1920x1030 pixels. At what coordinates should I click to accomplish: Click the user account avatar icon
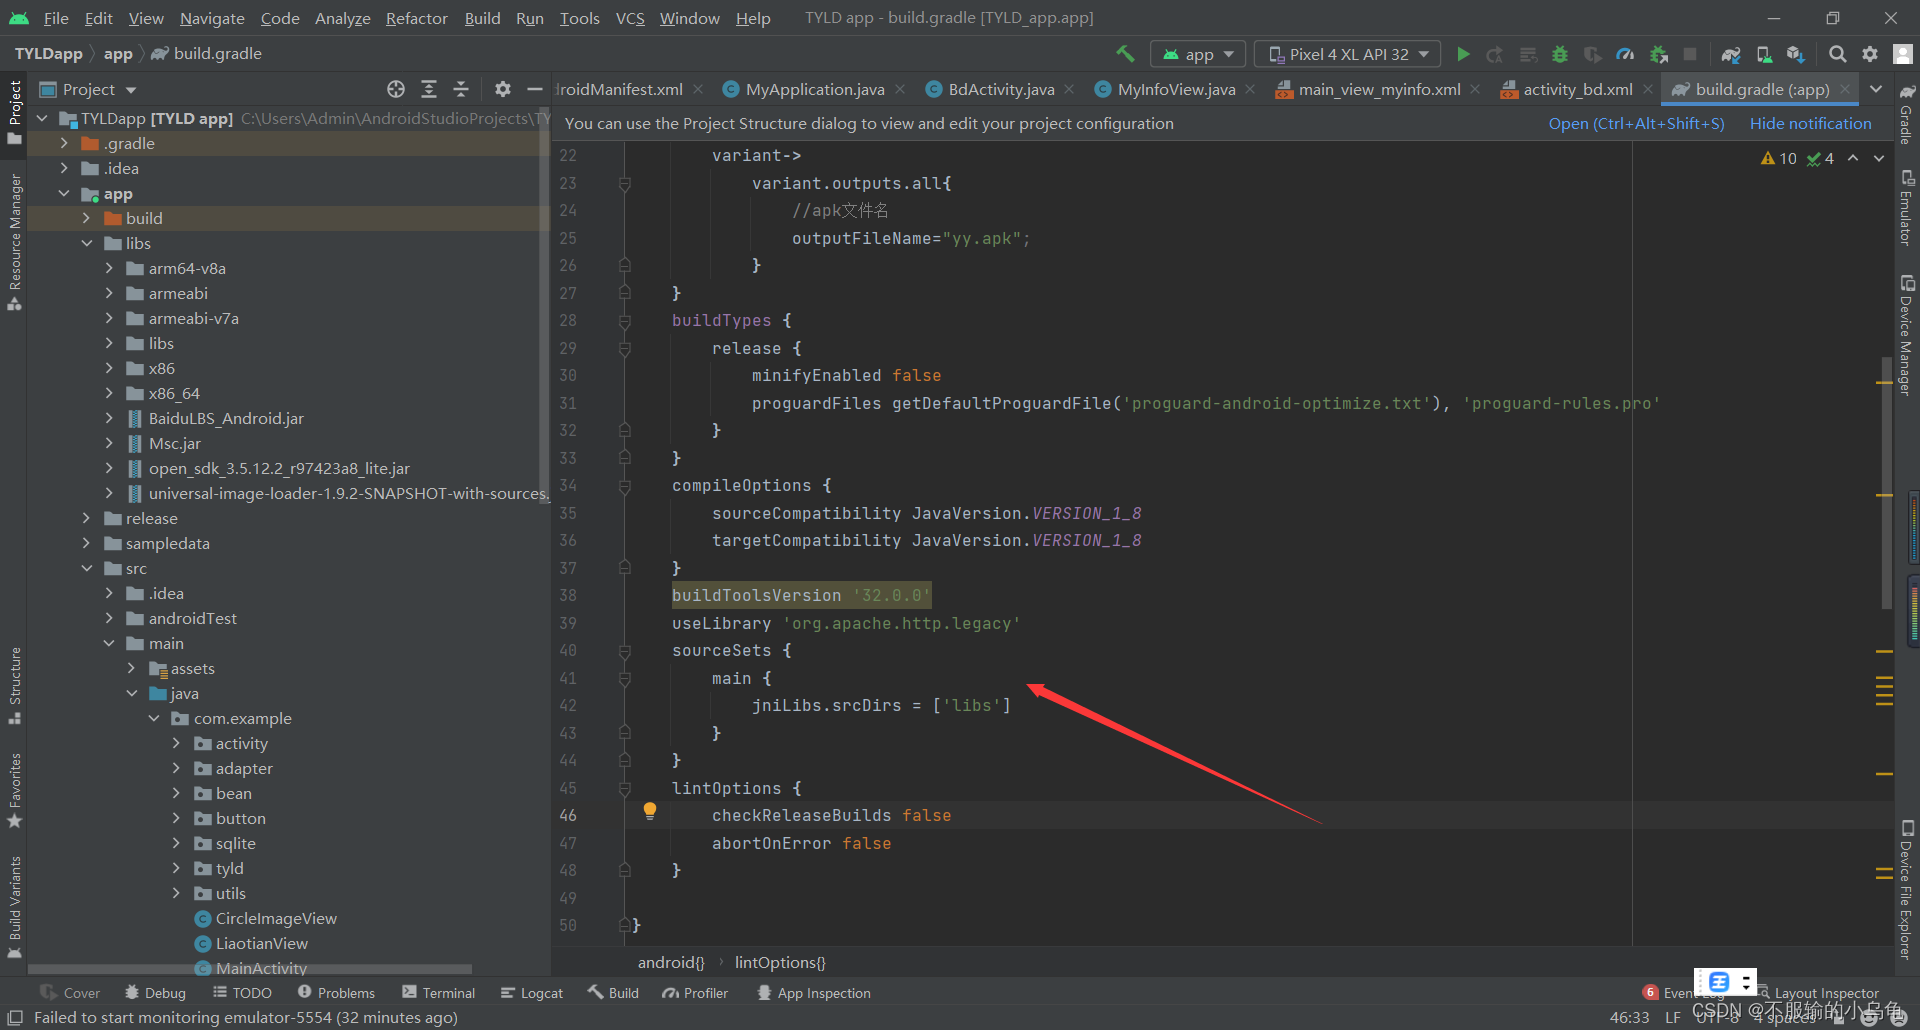pyautogui.click(x=1903, y=54)
